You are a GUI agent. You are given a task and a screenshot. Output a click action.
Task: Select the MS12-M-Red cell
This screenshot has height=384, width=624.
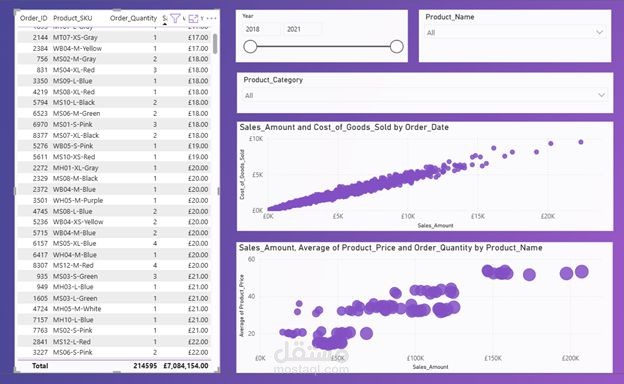[x=73, y=265]
